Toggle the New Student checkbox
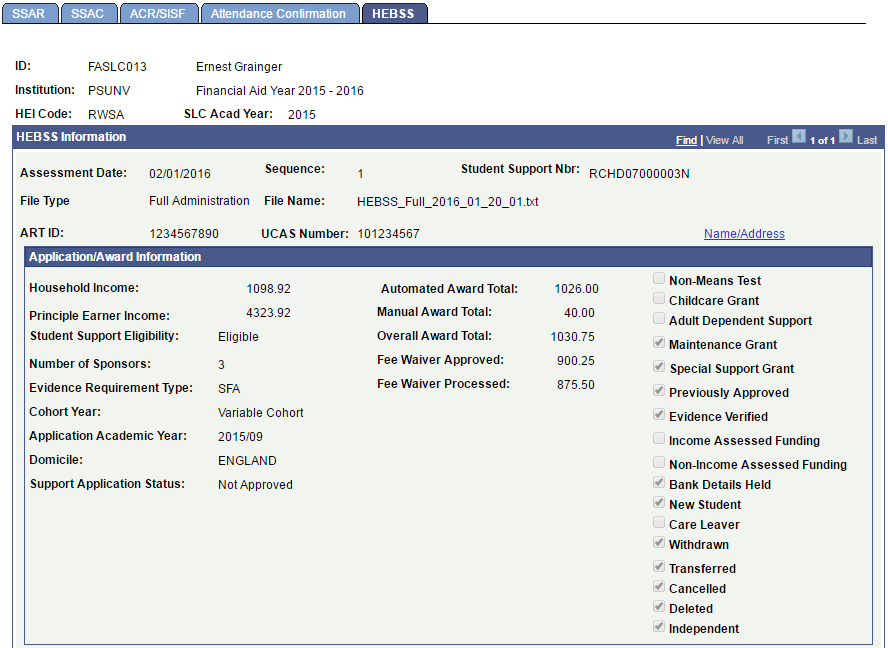Image resolution: width=888 pixels, height=648 pixels. click(x=659, y=502)
